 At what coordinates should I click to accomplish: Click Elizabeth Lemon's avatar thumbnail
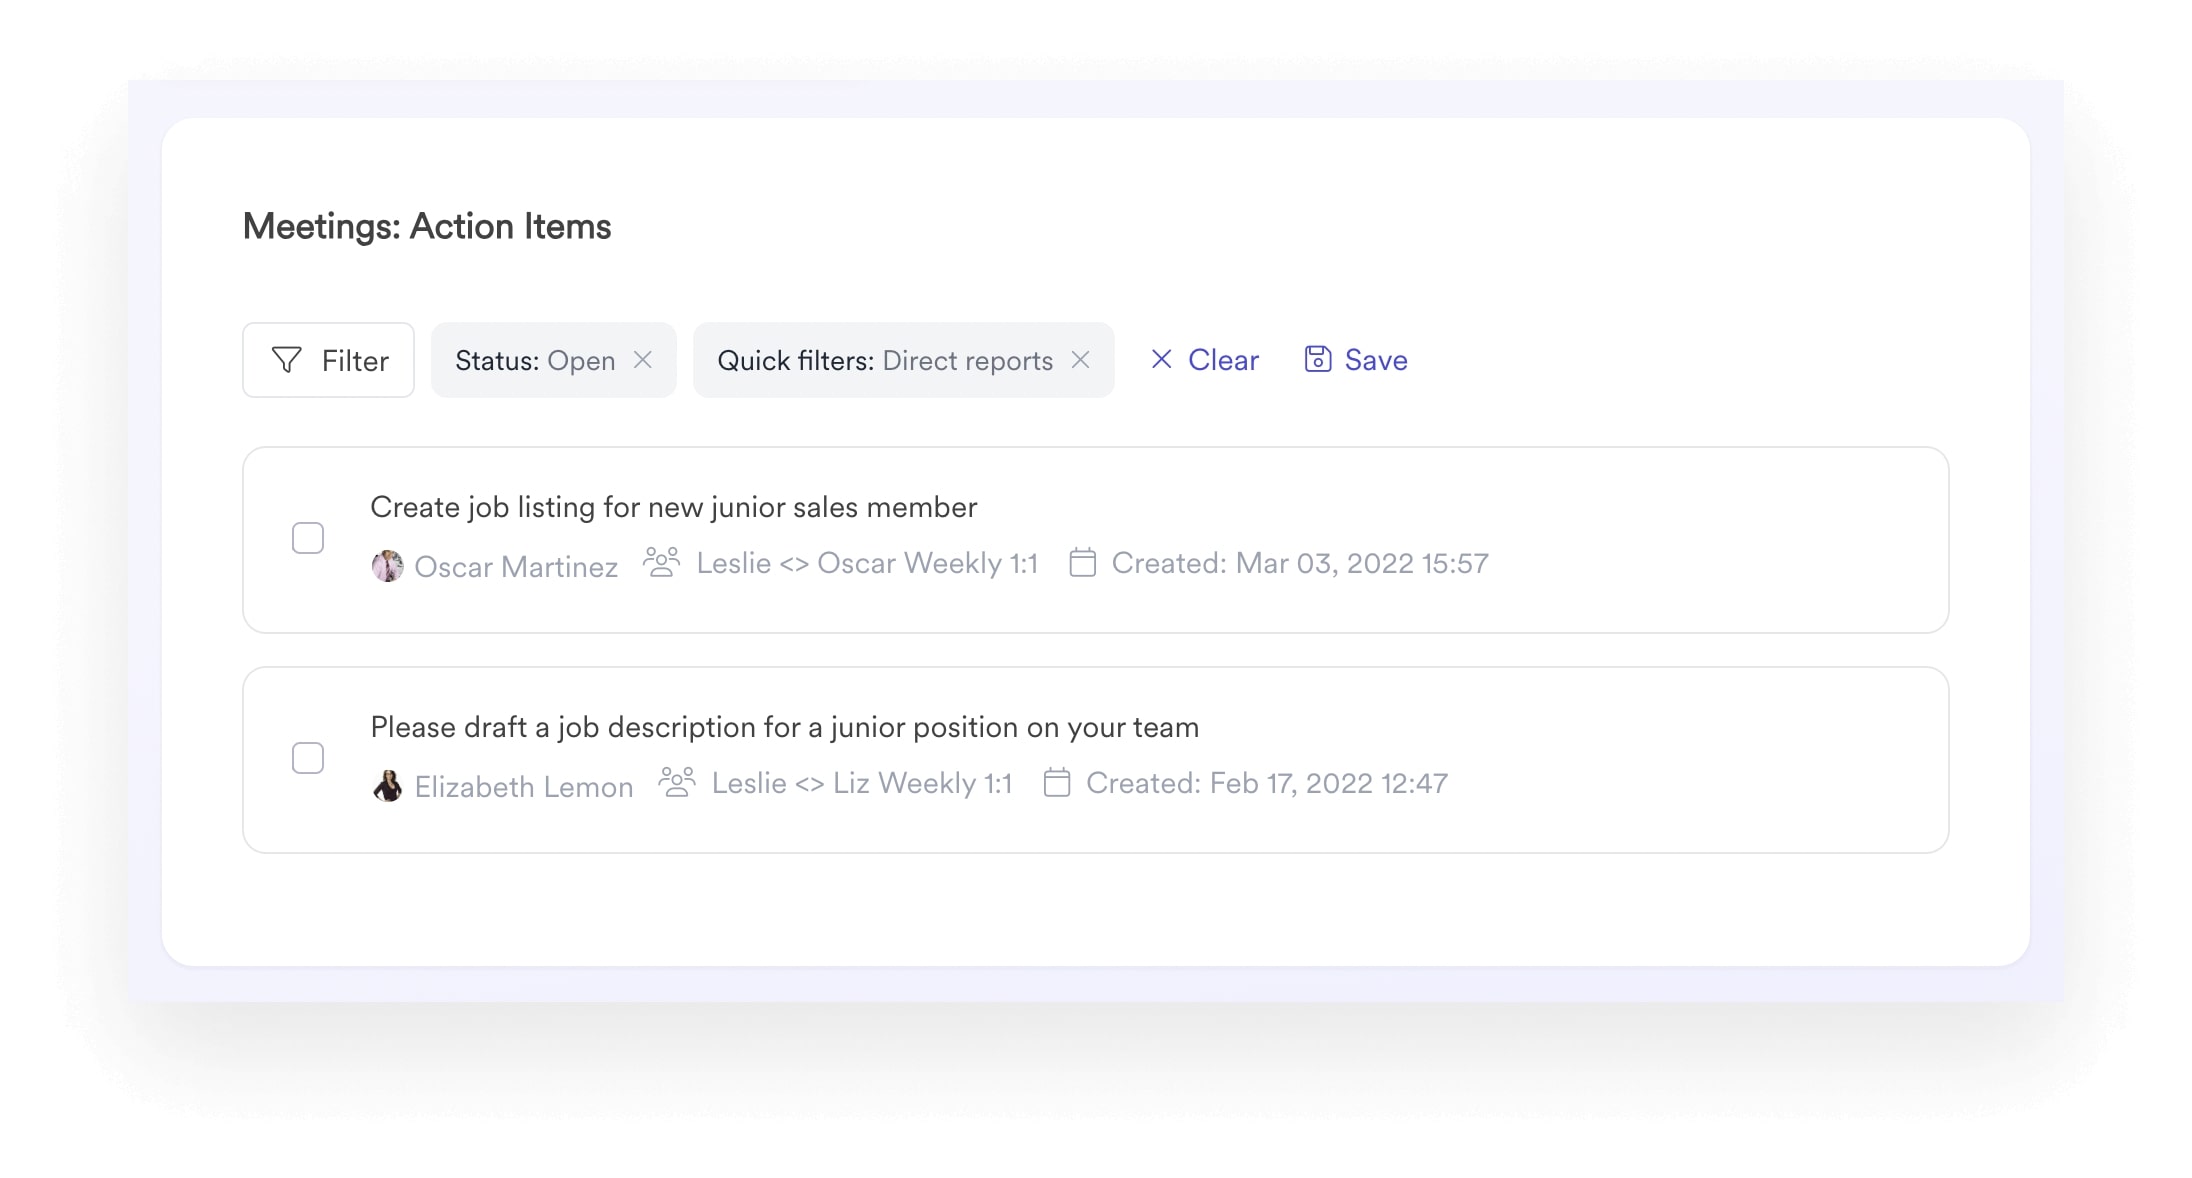[x=386, y=783]
